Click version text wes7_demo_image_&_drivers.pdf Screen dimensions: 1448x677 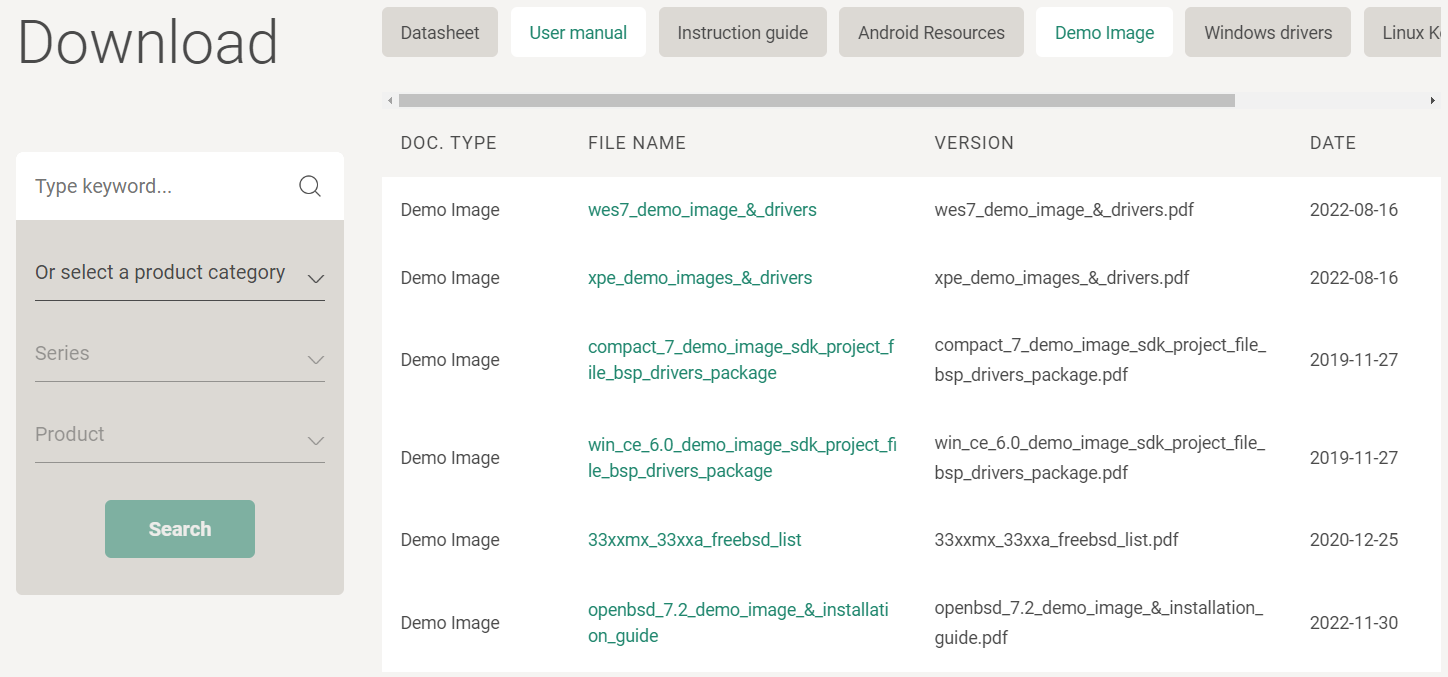(x=1064, y=210)
